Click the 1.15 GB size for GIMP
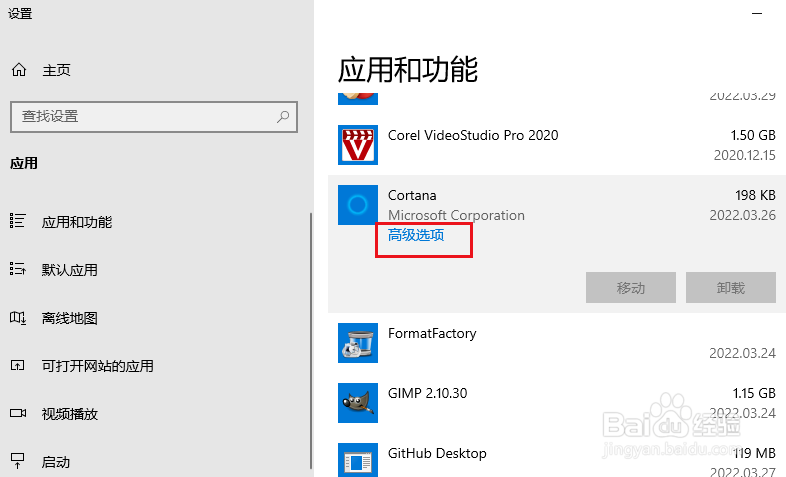Viewport: 786px width, 477px height. 754,393
